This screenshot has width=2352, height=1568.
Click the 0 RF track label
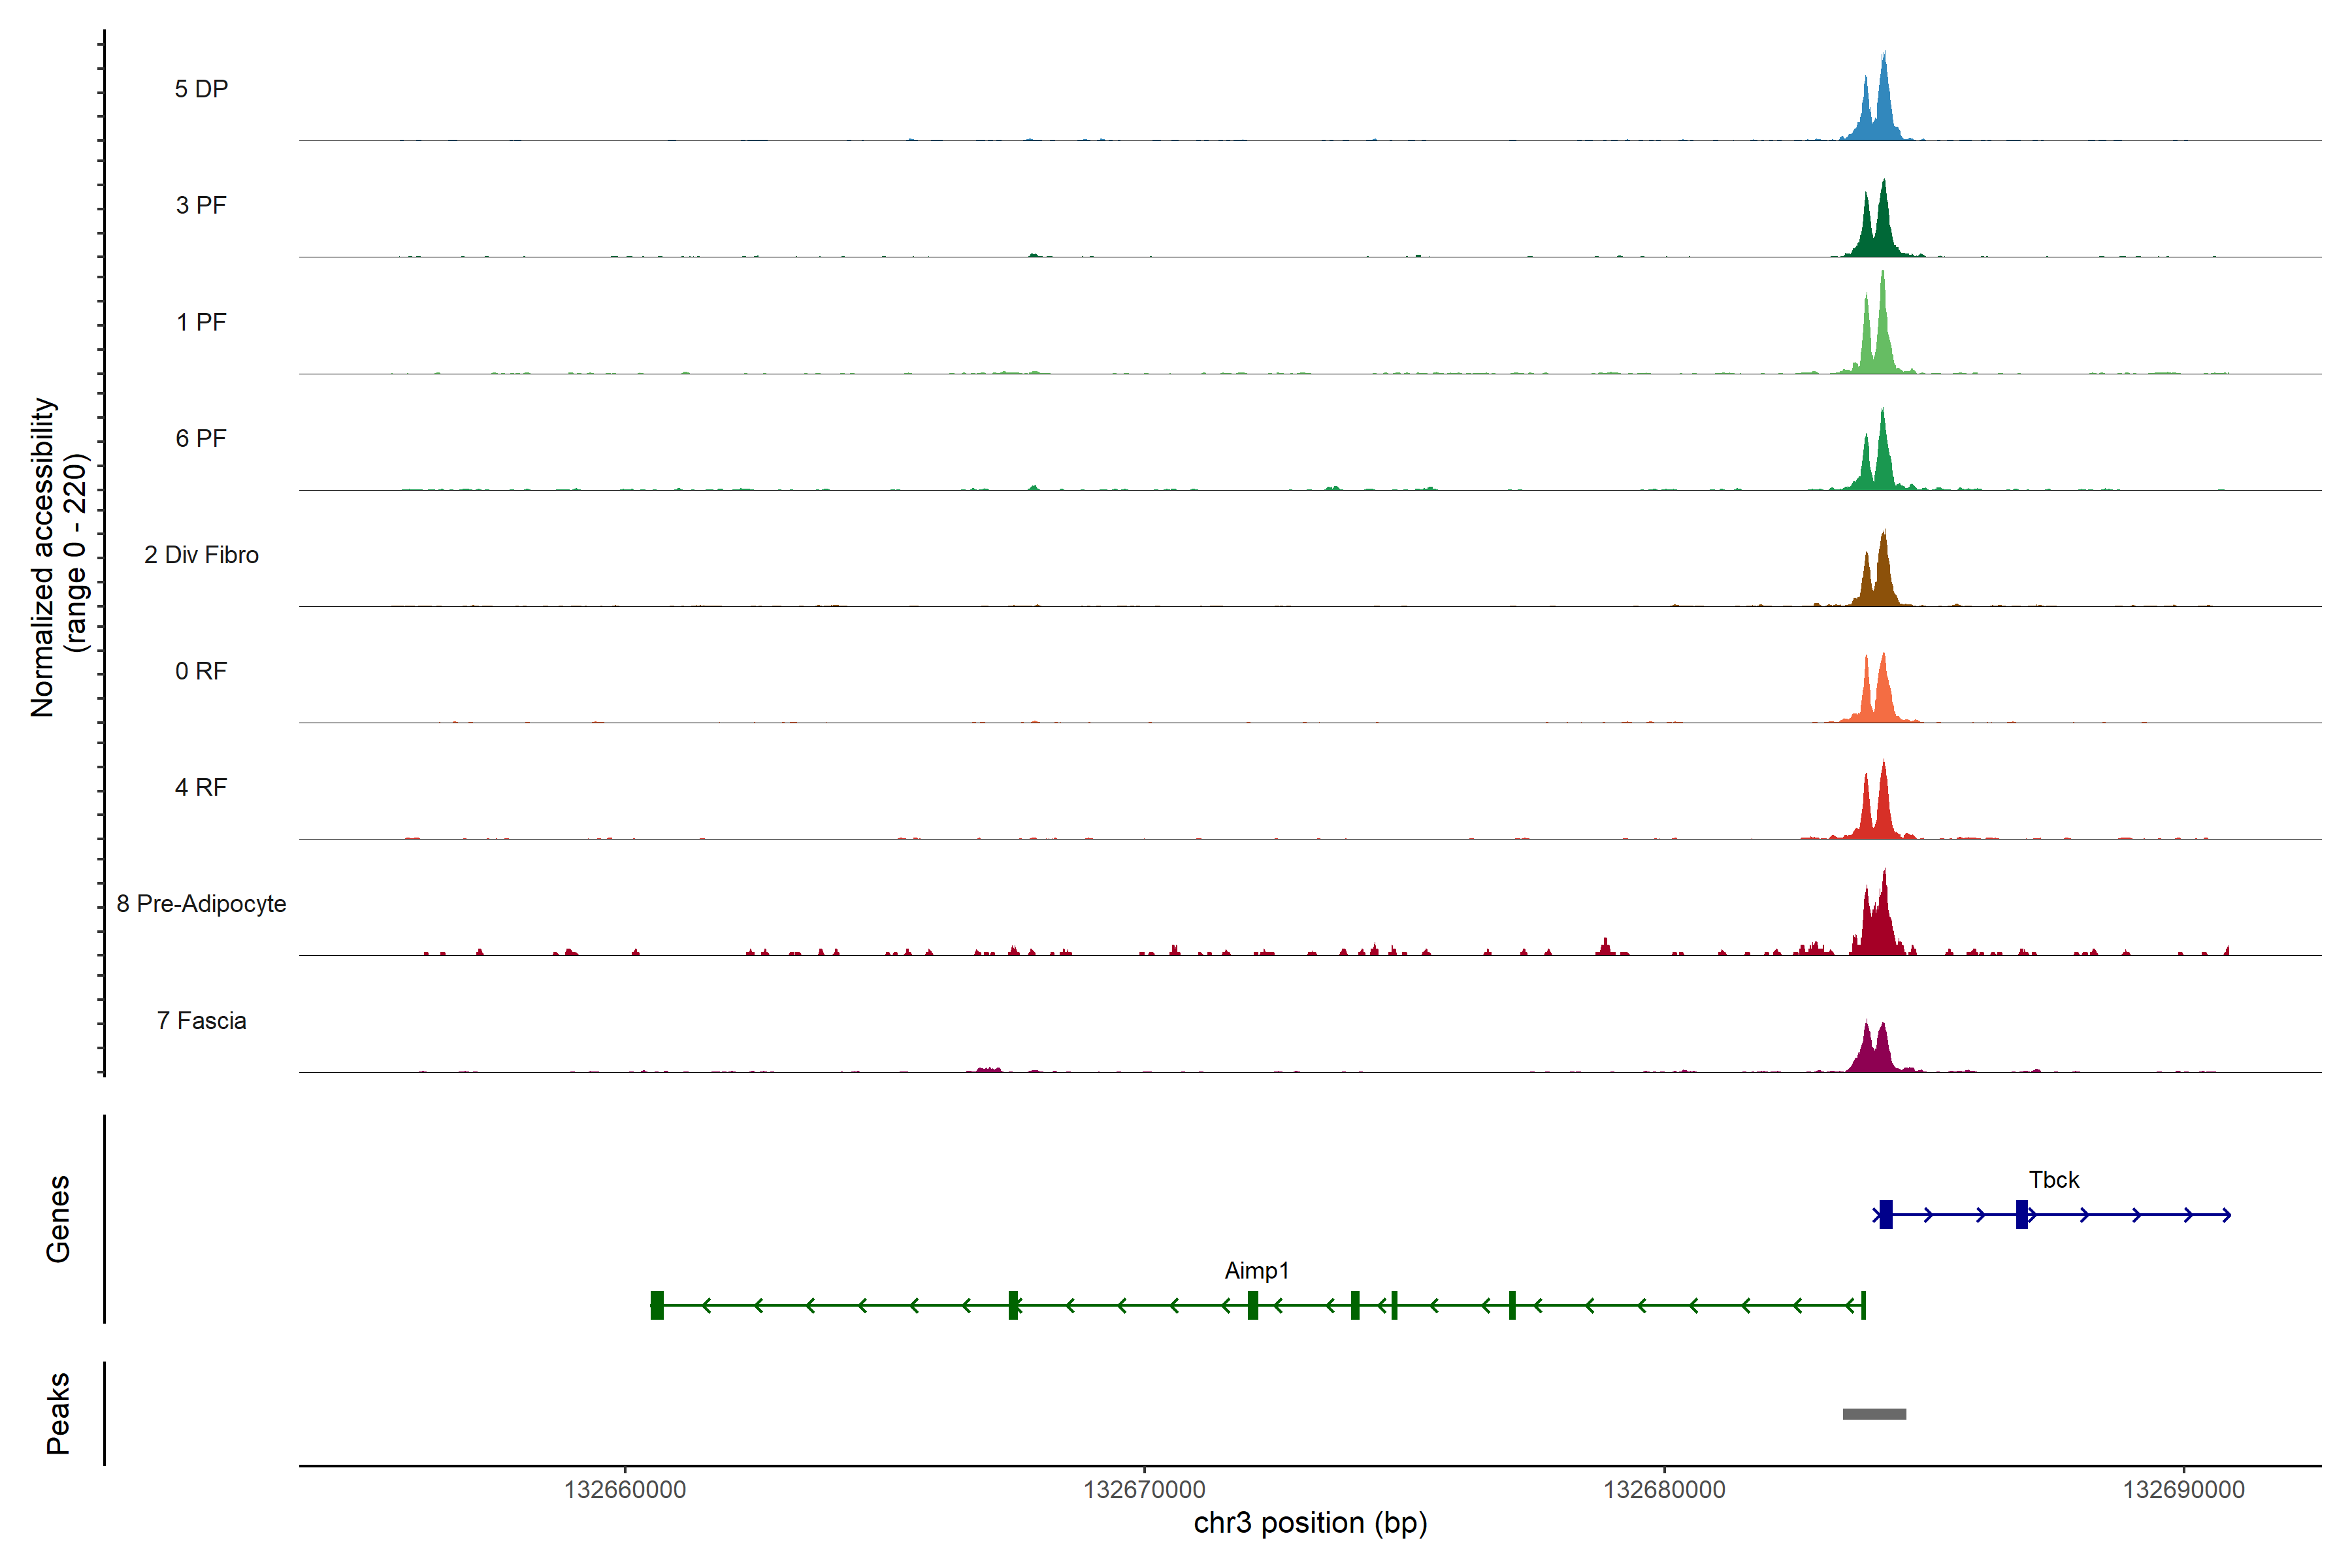point(201,671)
